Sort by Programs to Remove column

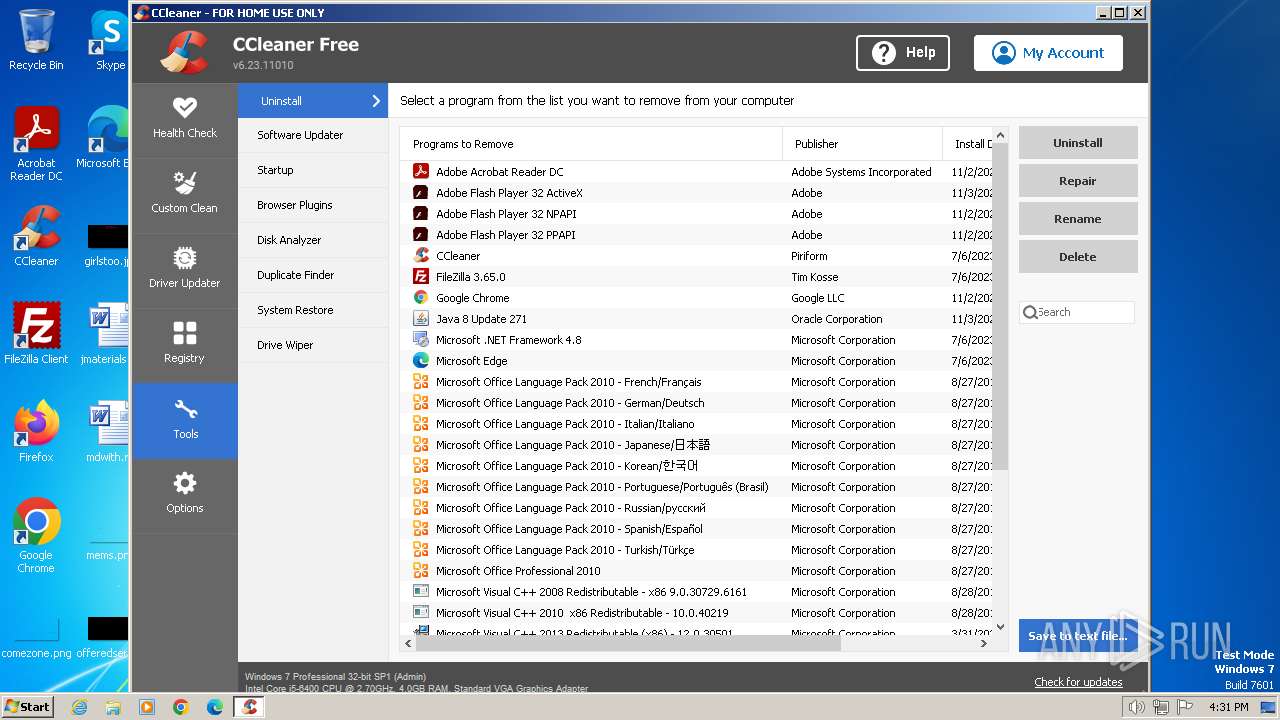tap(591, 144)
